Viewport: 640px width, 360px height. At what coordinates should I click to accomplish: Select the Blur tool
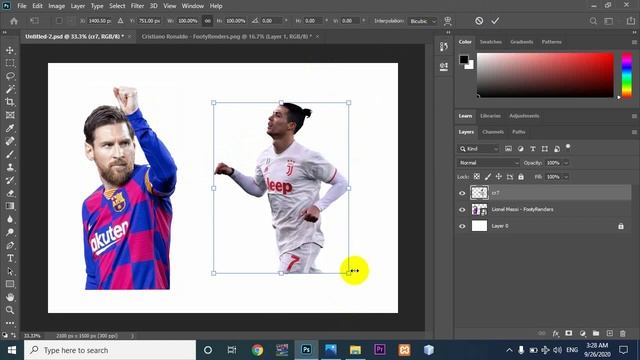[10, 219]
